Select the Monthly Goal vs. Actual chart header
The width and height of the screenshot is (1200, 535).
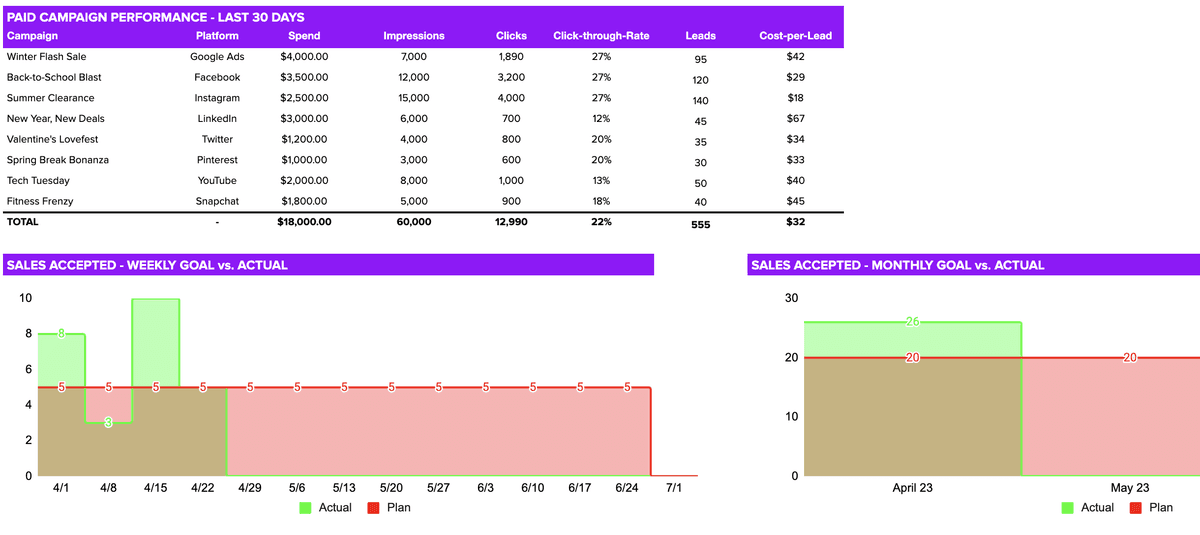pos(897,265)
